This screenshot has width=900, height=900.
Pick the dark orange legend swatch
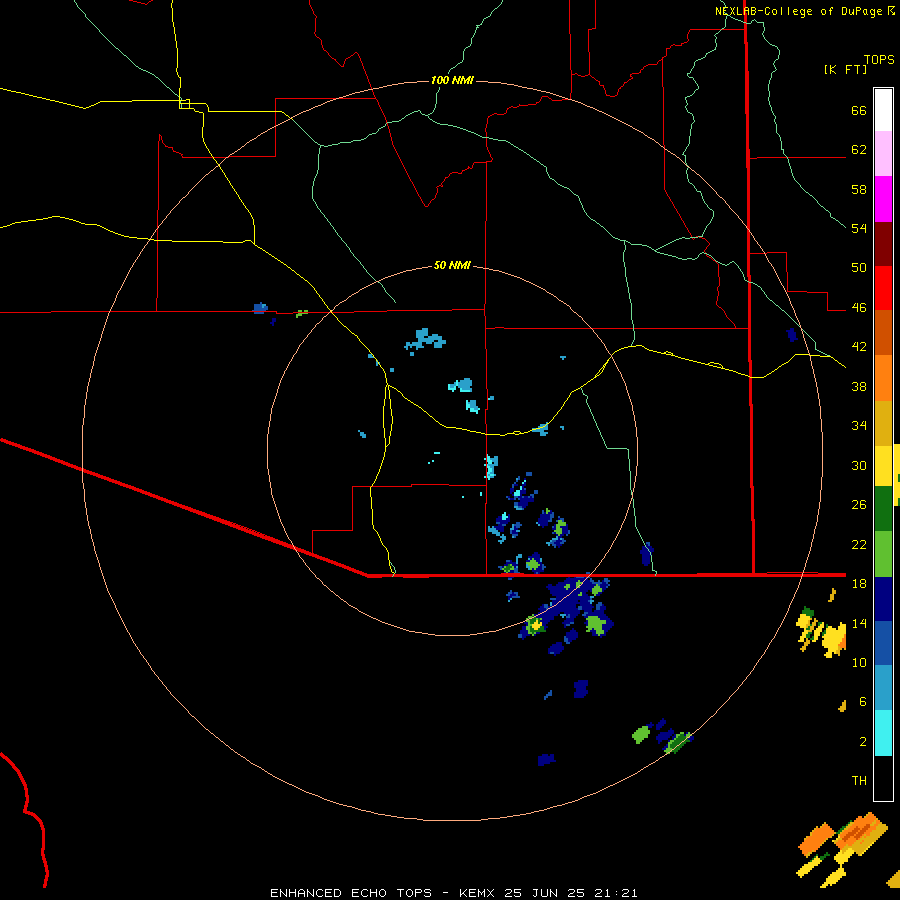point(883,332)
